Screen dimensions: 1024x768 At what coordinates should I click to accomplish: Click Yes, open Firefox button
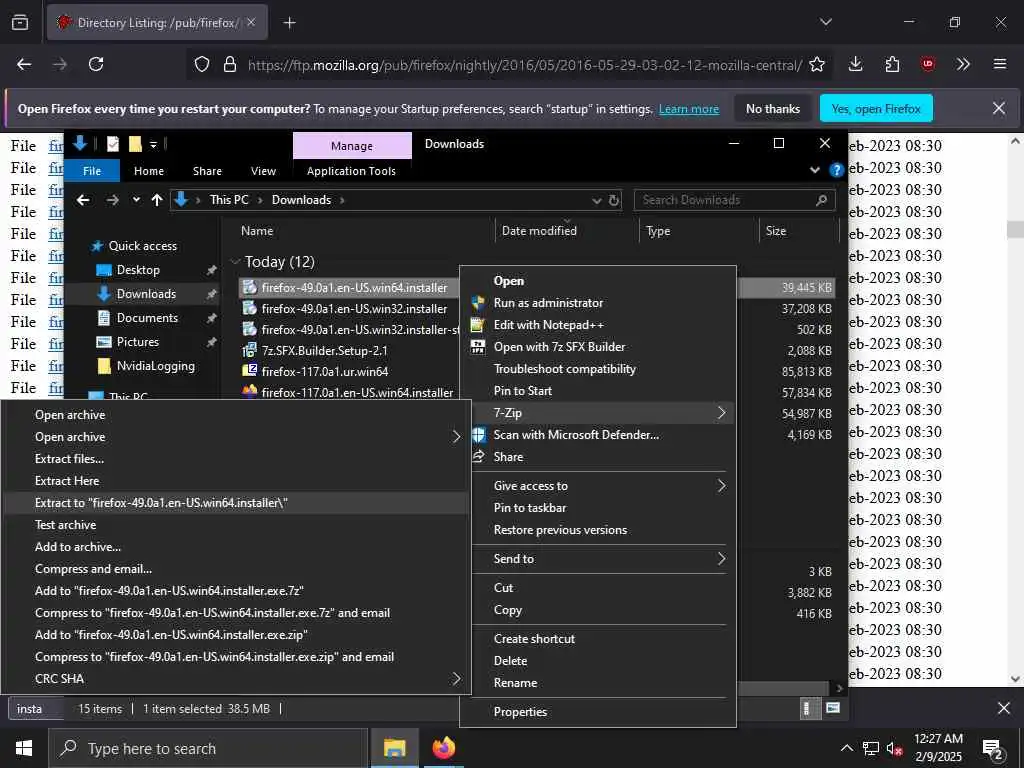coord(876,108)
